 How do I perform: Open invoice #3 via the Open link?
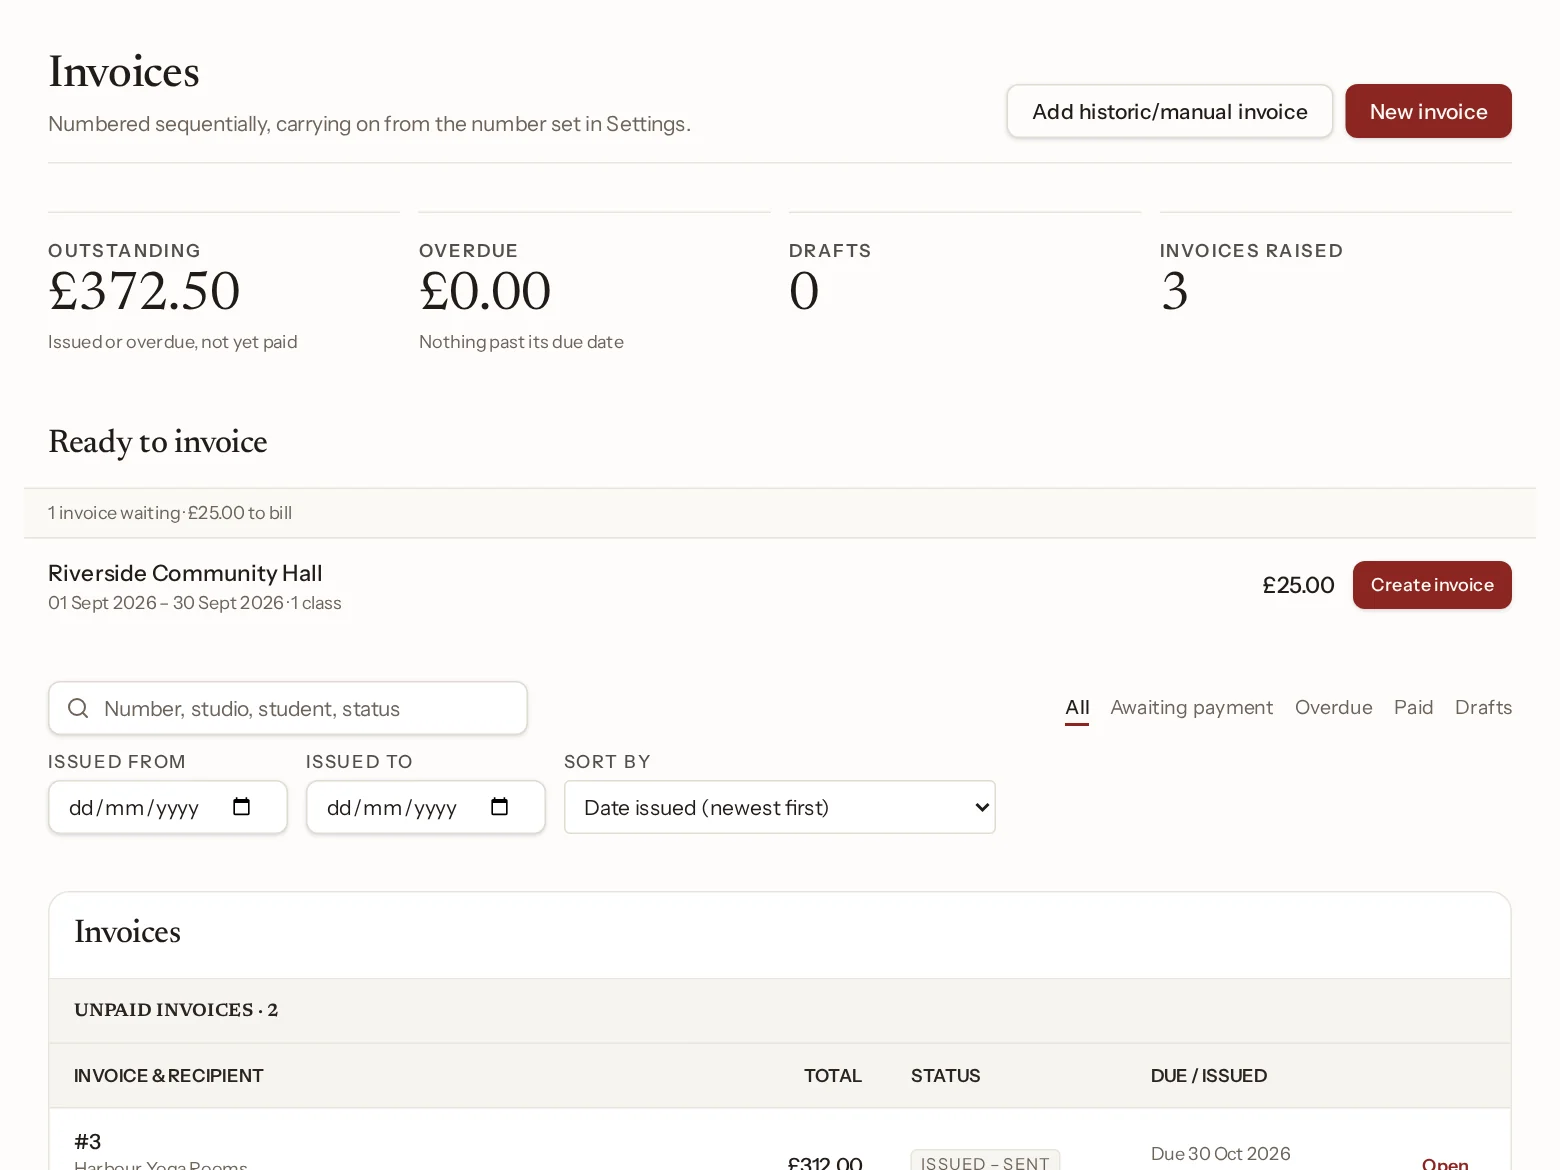[x=1445, y=1163]
